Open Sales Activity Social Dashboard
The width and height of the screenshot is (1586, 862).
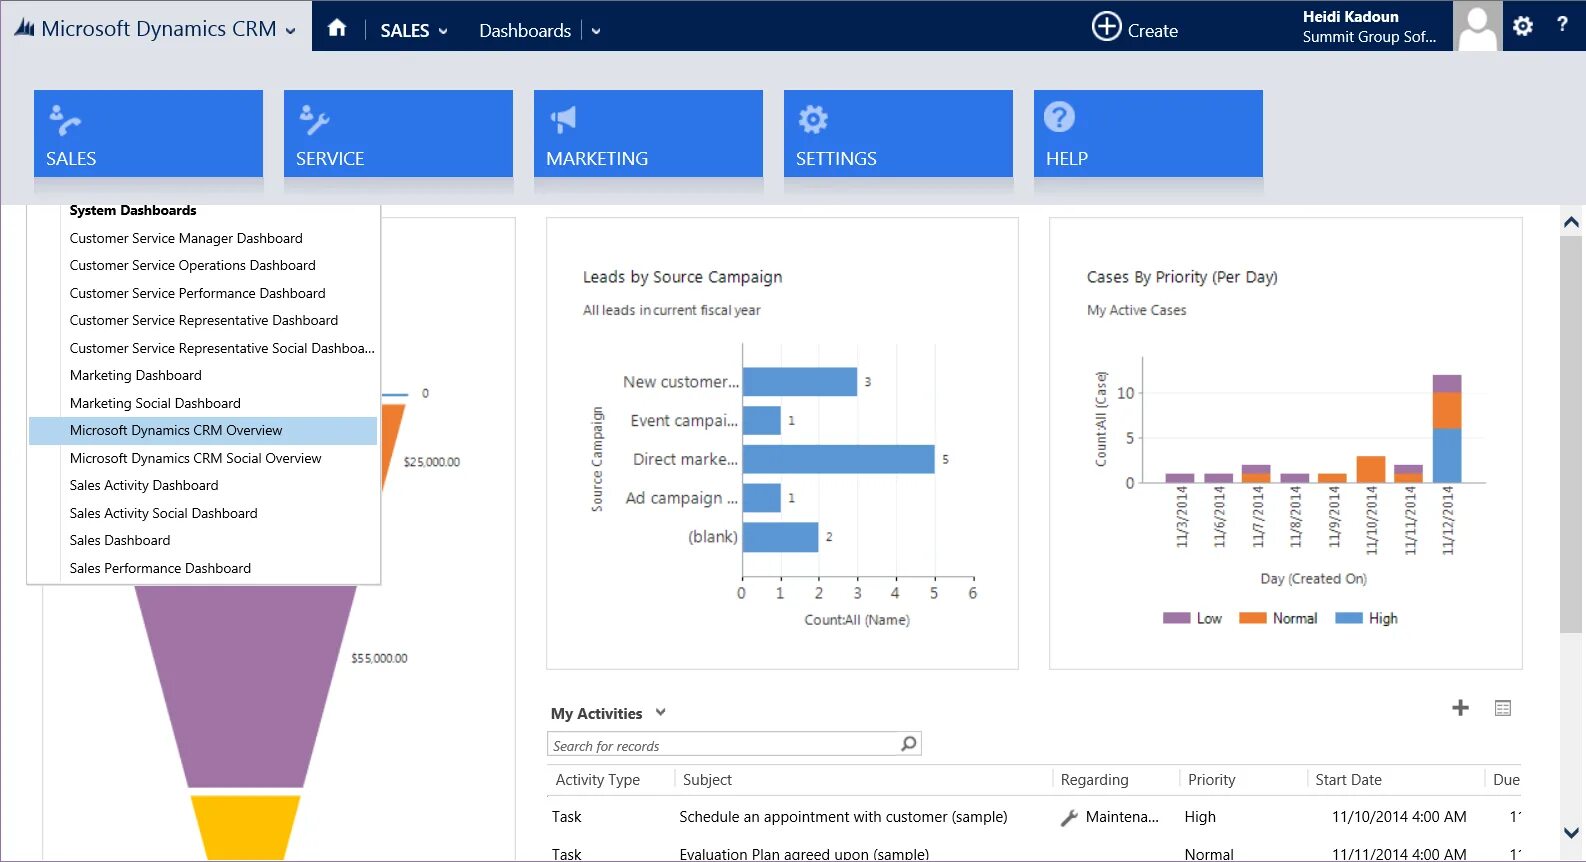pos(164,513)
